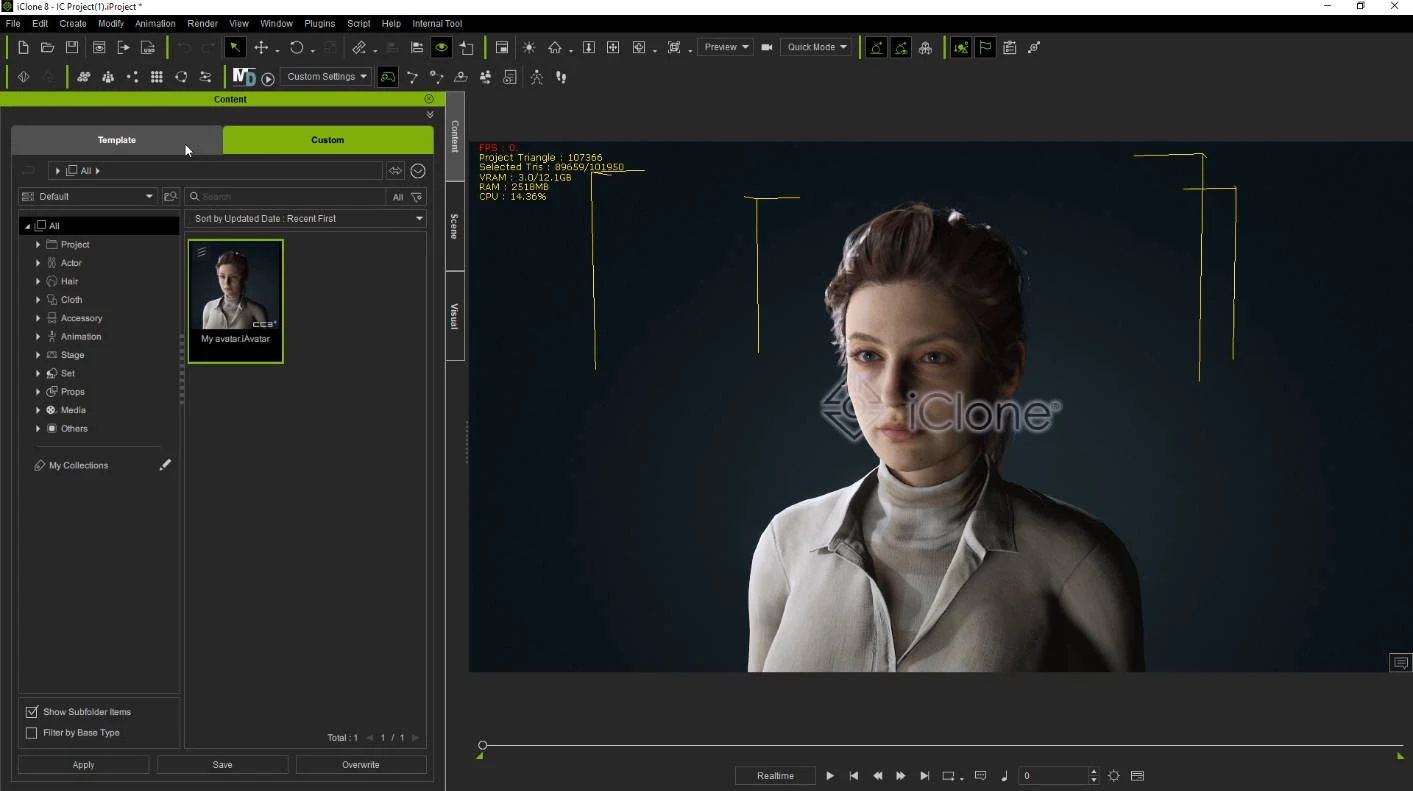Click the timeline playhead slider handle

click(x=483, y=745)
